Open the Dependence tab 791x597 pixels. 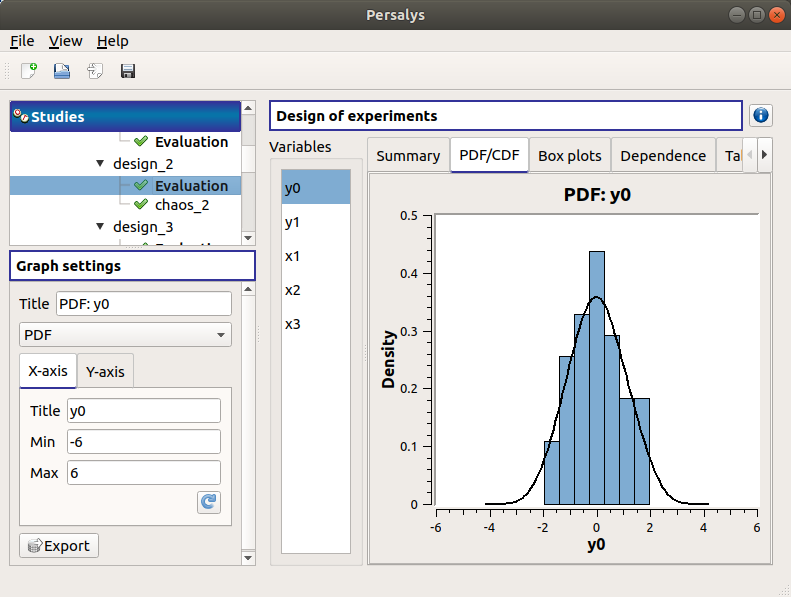tap(663, 156)
